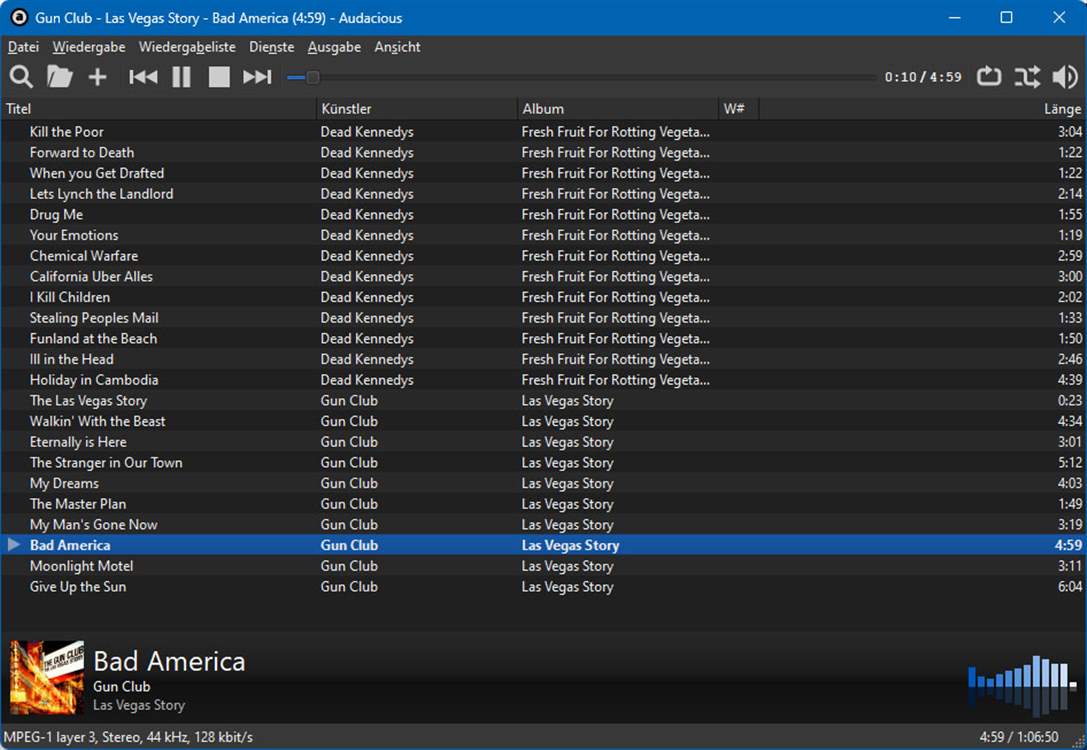Select the track Your Emotions

click(544, 235)
